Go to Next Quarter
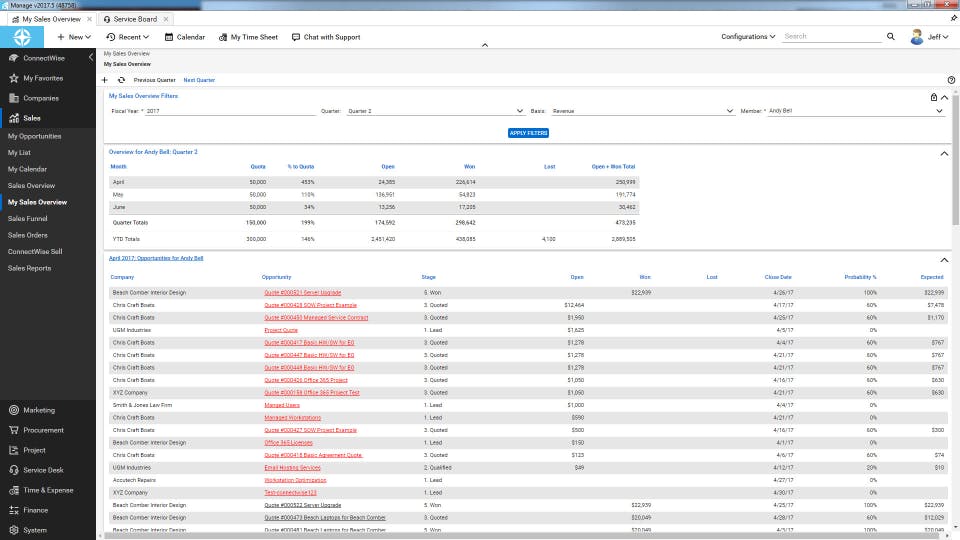 coord(199,80)
